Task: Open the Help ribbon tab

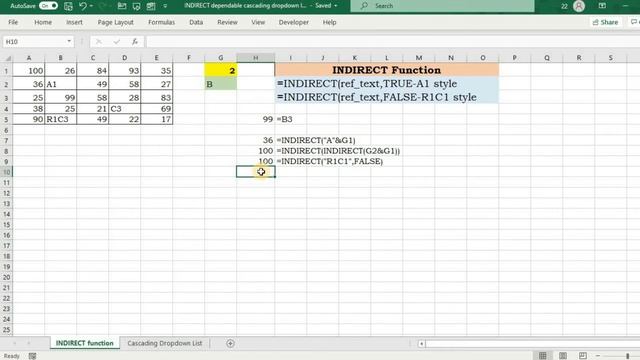Action: click(x=329, y=22)
